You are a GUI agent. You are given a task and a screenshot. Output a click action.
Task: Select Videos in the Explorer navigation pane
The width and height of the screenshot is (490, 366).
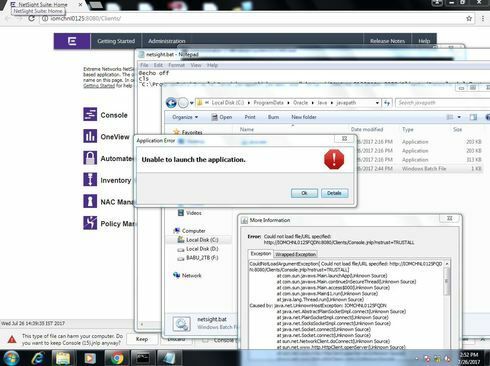coord(190,213)
